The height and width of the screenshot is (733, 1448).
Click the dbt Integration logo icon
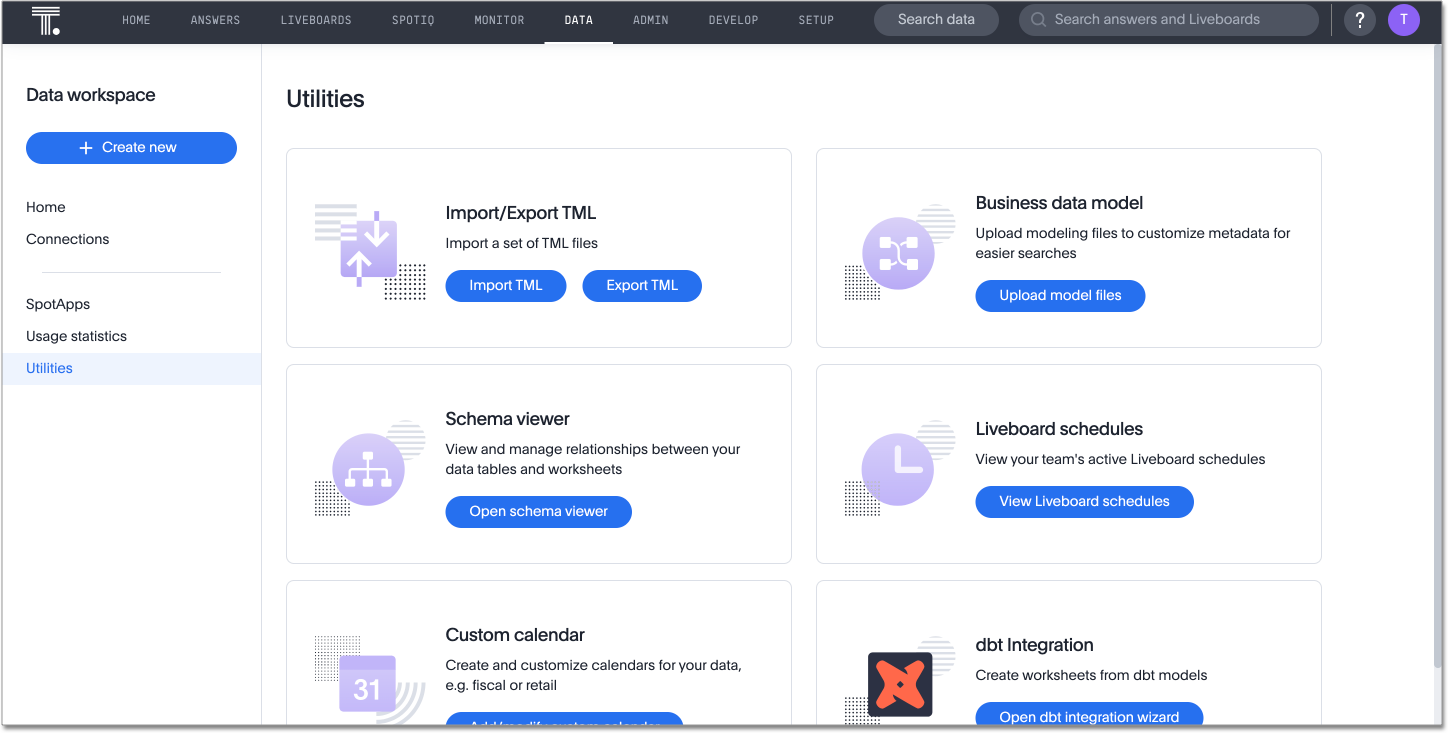pos(899,684)
